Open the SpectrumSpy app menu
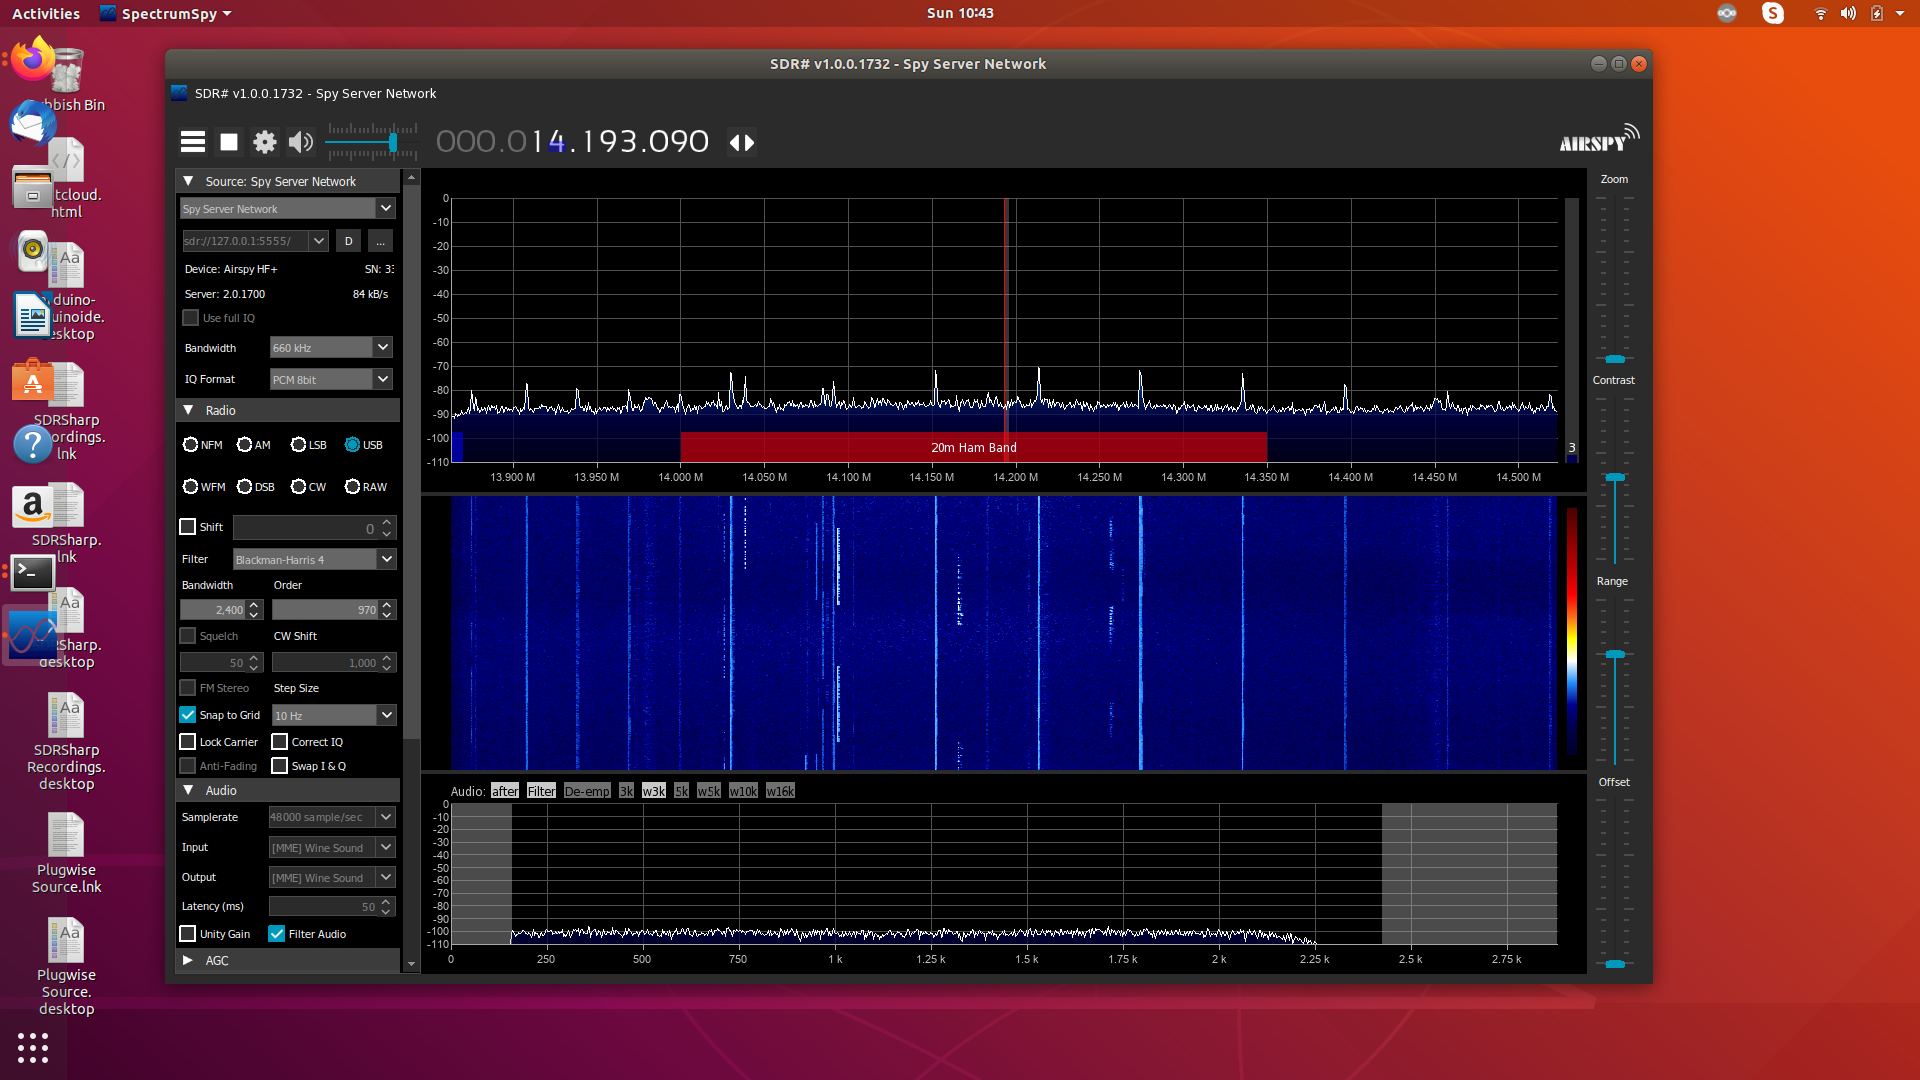This screenshot has width=1920, height=1080. (x=167, y=13)
